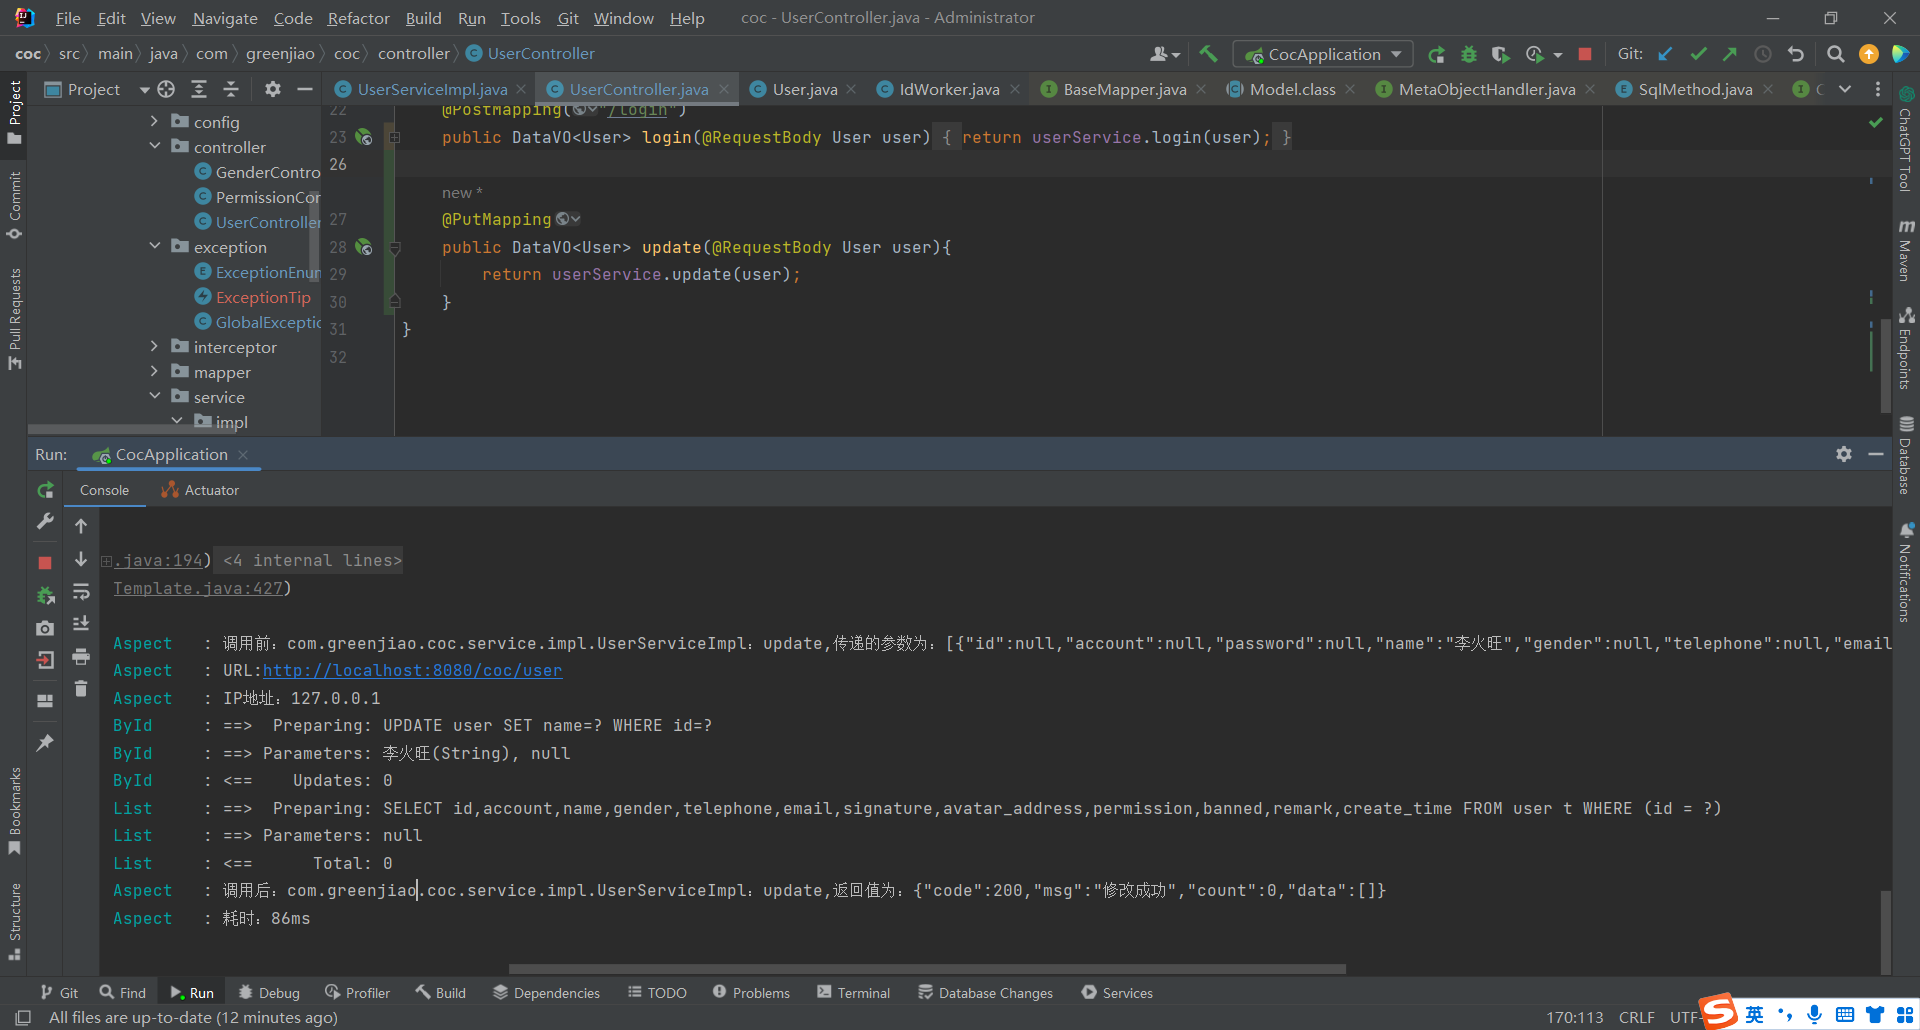Click the Search Everywhere magnifier icon
Image resolution: width=1920 pixels, height=1030 pixels.
tap(1835, 54)
